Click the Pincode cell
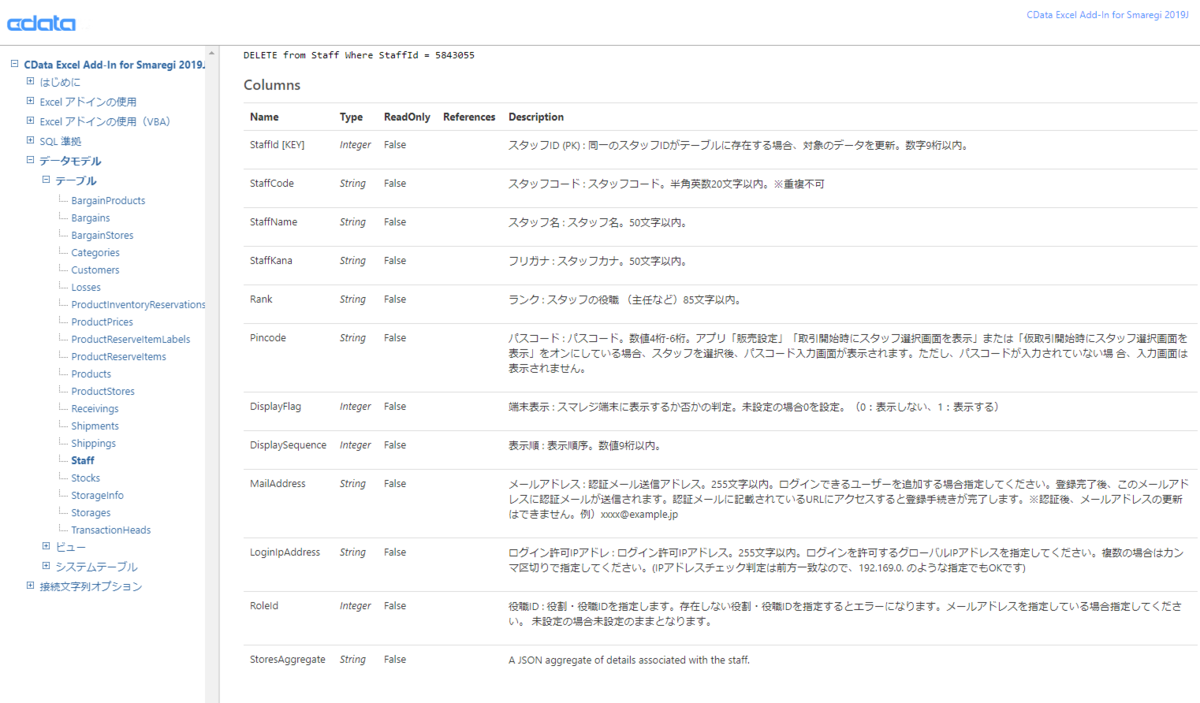 (268, 338)
